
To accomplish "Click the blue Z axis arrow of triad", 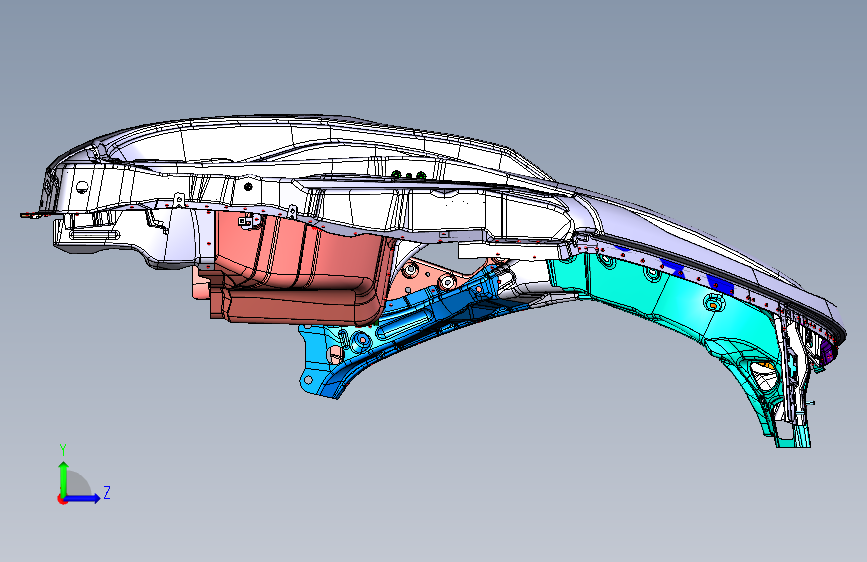I will click(83, 498).
